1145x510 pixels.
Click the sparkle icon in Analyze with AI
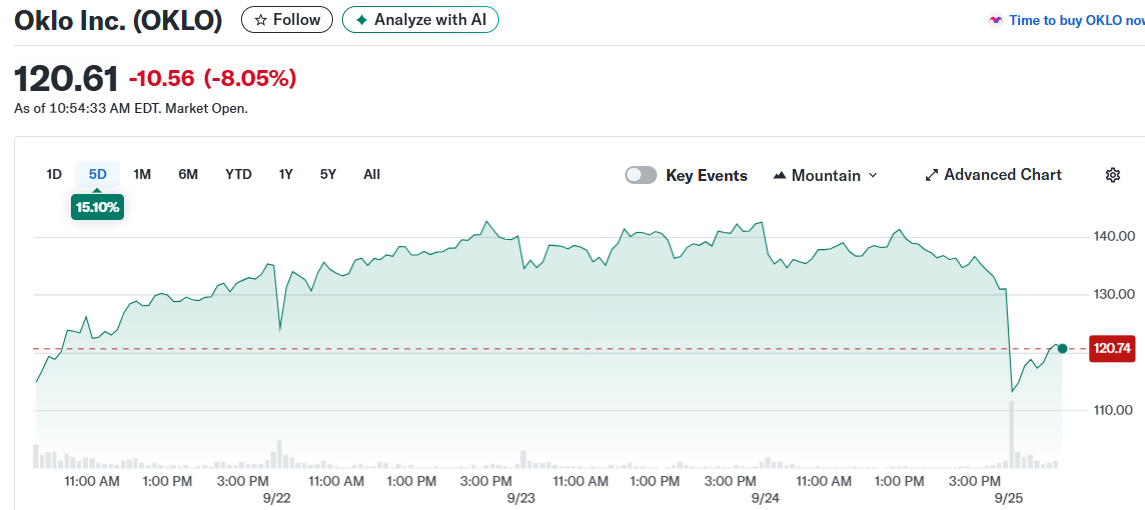[361, 20]
